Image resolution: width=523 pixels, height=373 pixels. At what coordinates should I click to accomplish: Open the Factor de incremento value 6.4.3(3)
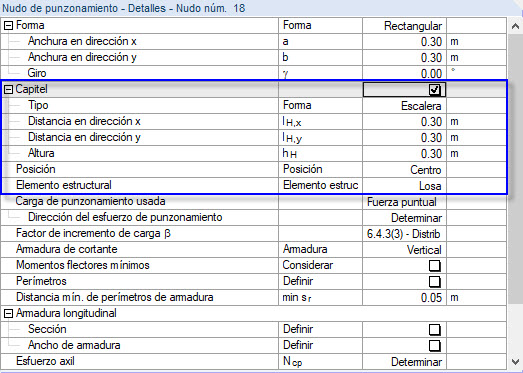[405, 234]
